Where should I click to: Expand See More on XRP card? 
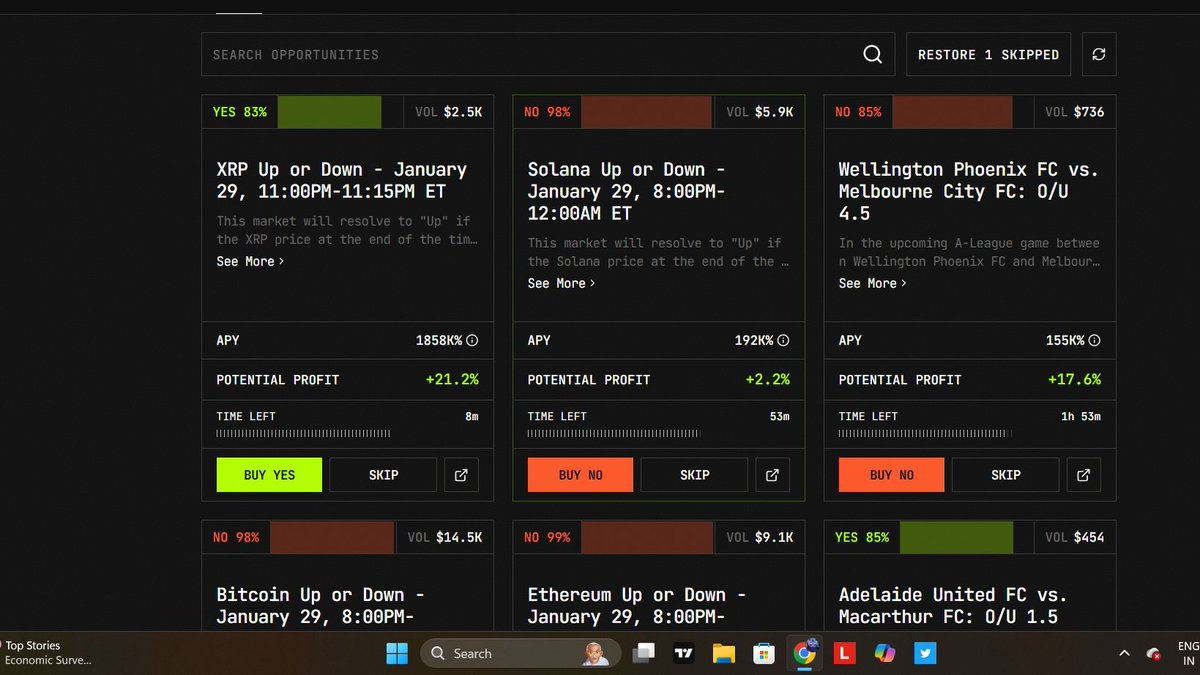[x=250, y=261]
